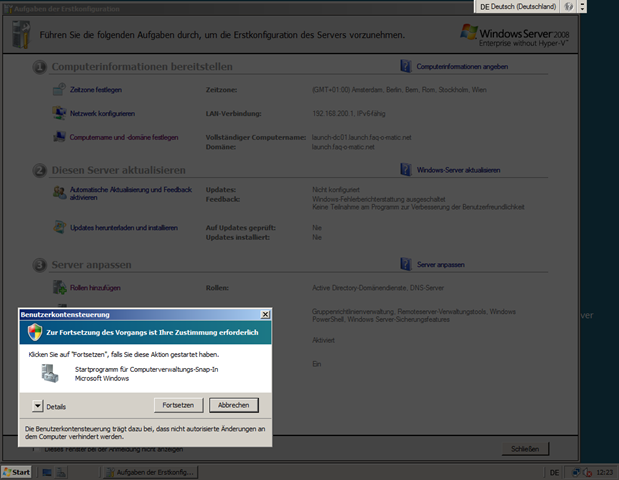Open Windows-Server aktualisieren help link
Viewport: 619px width, 480px height.
click(459, 170)
